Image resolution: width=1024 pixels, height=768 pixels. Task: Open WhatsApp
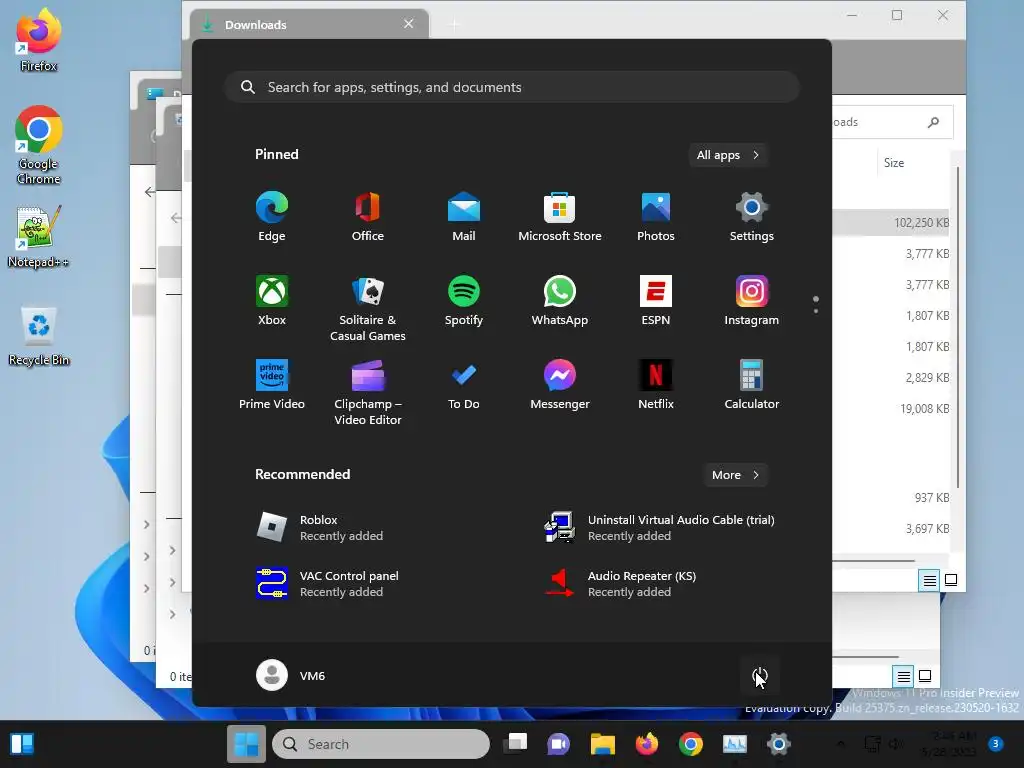[560, 300]
